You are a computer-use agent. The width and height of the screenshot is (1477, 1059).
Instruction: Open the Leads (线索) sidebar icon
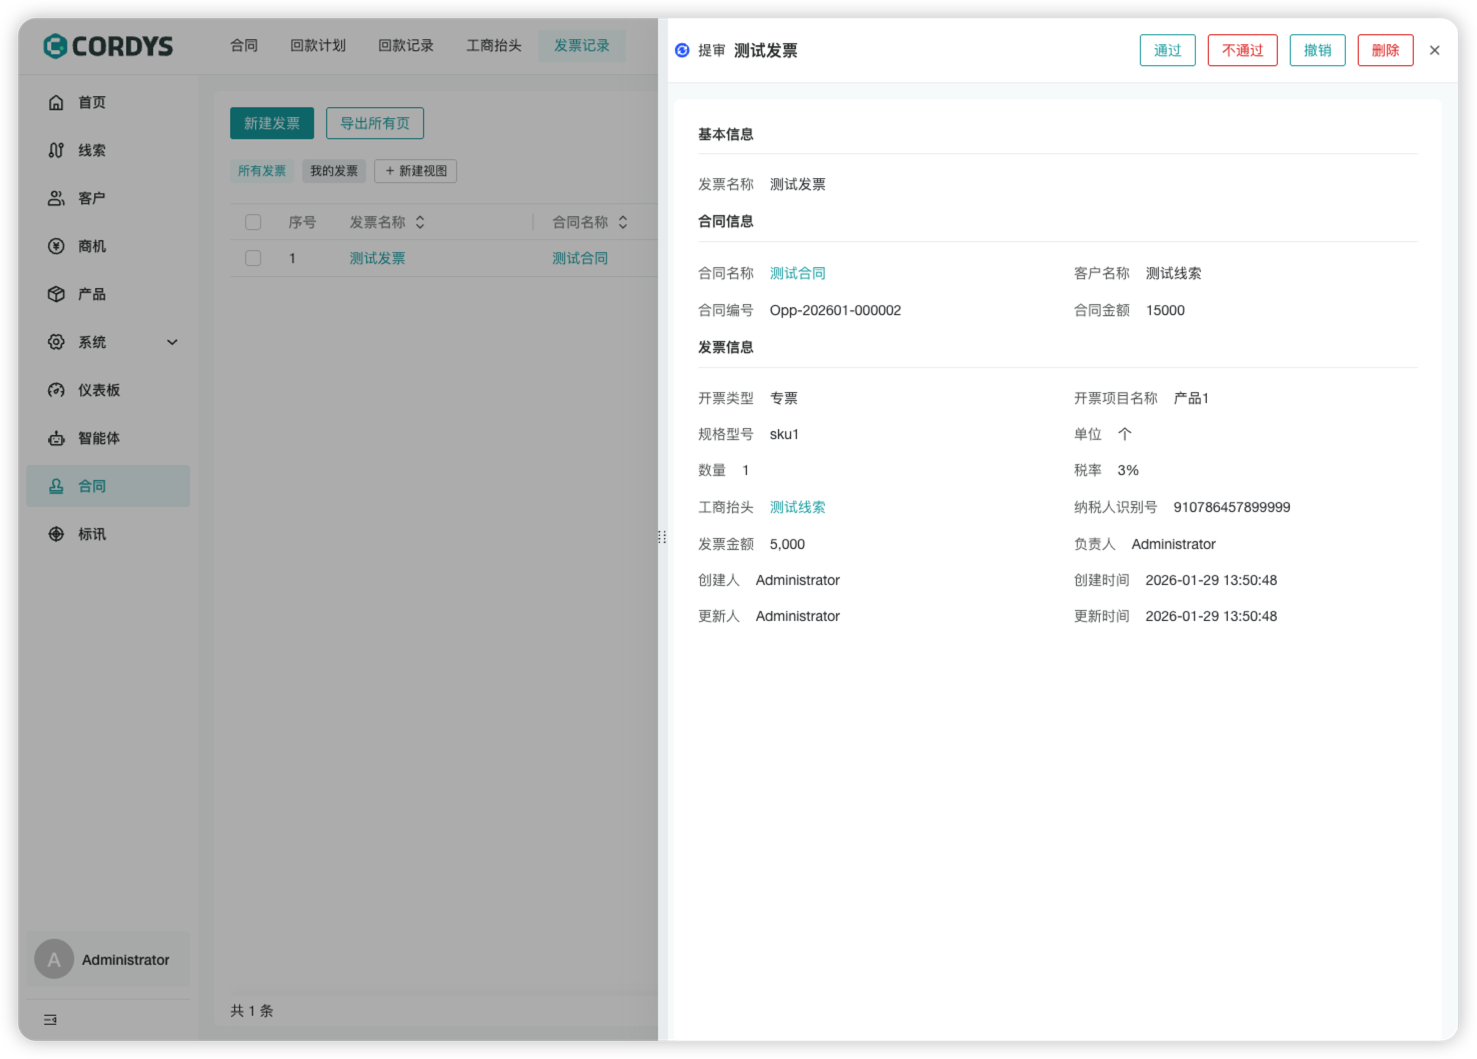point(56,150)
